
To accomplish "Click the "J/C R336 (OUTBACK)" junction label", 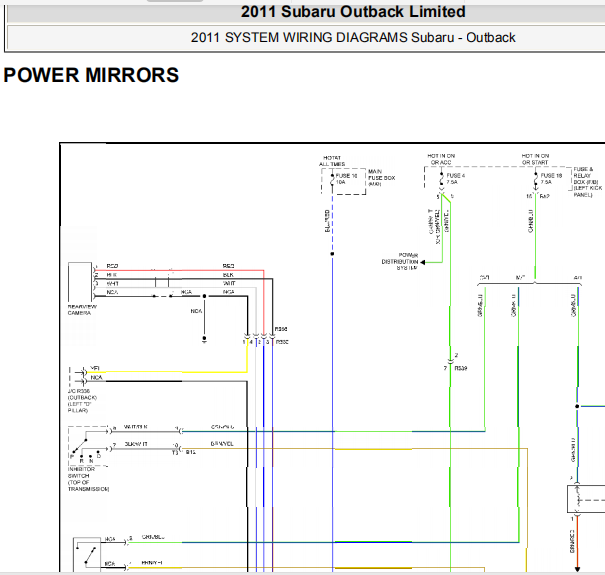I will pyautogui.click(x=82, y=401).
